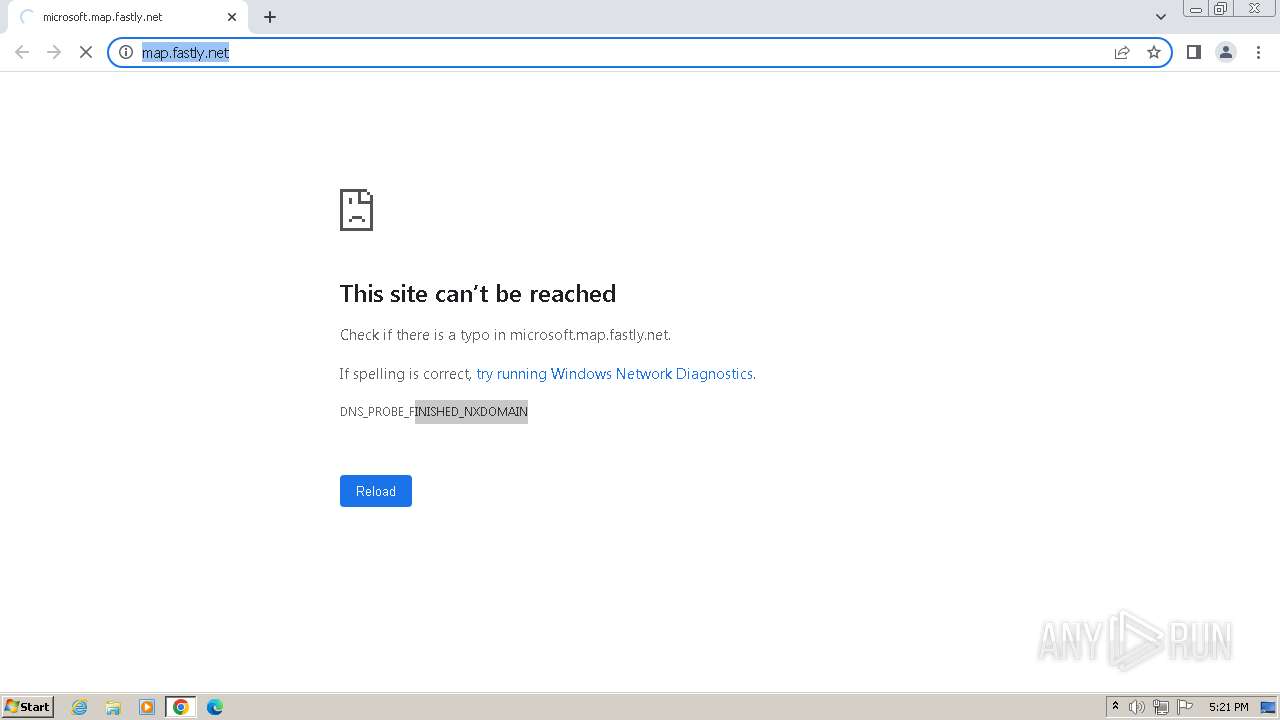Image resolution: width=1280 pixels, height=720 pixels.
Task: Switch to Chrome taskbar button
Action: (181, 707)
